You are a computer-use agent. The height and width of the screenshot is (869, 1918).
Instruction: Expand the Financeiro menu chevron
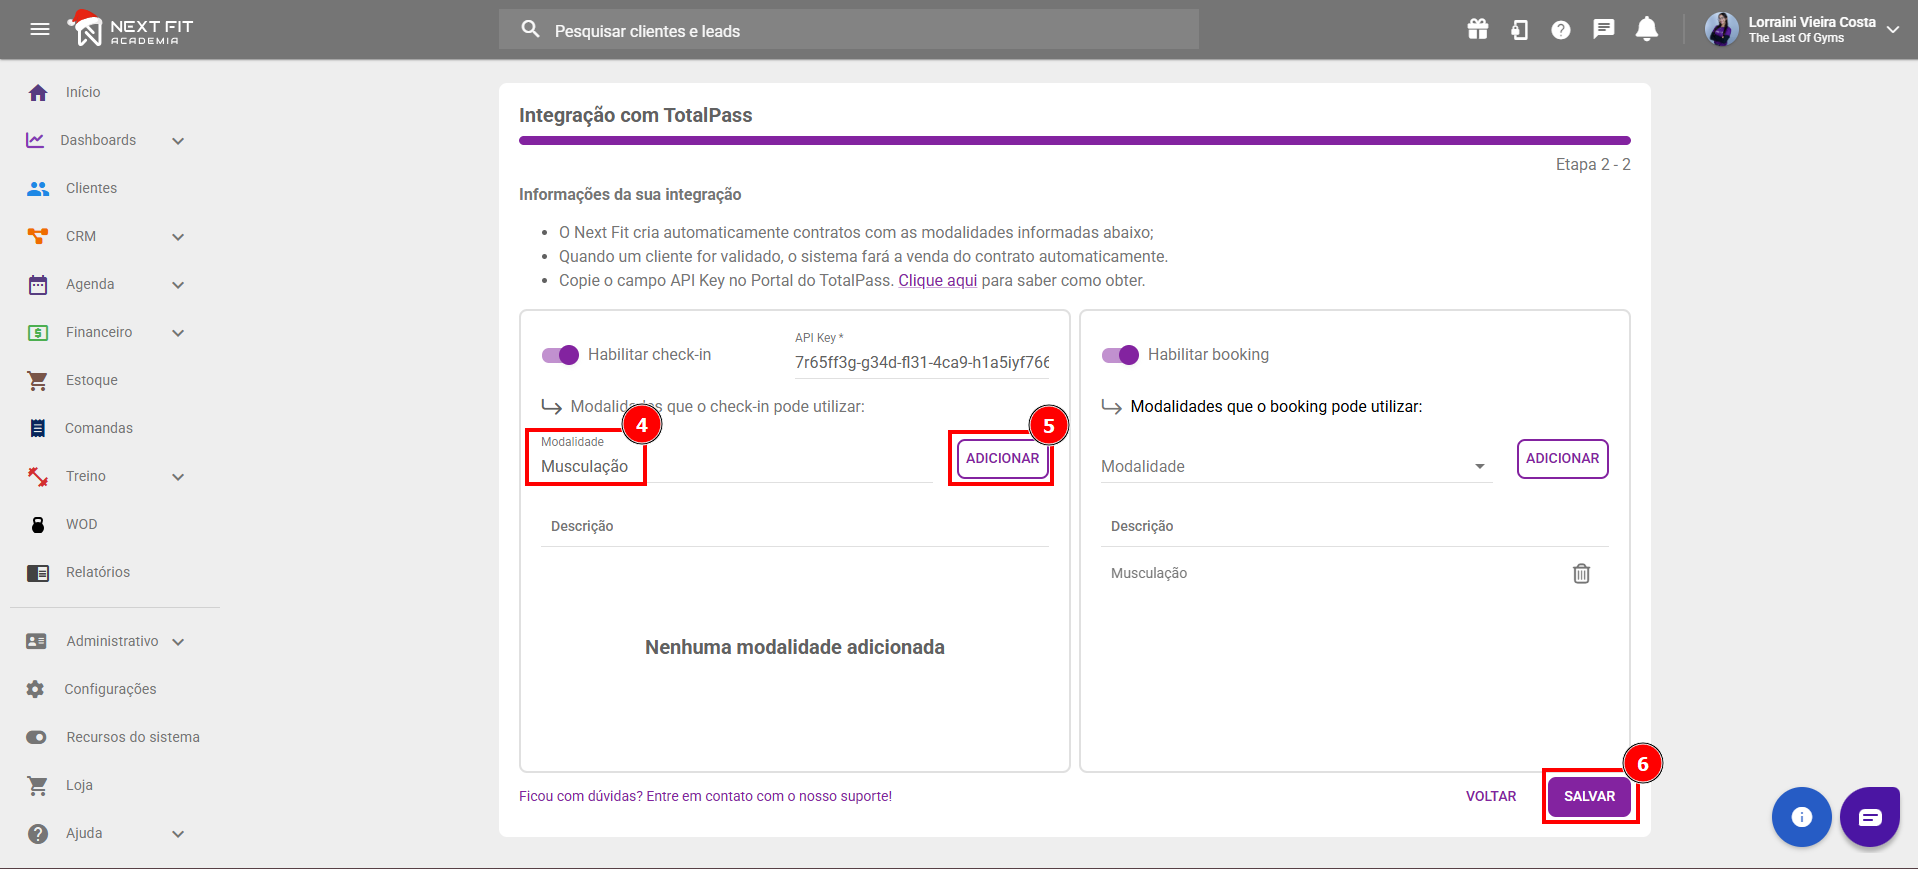tap(178, 333)
